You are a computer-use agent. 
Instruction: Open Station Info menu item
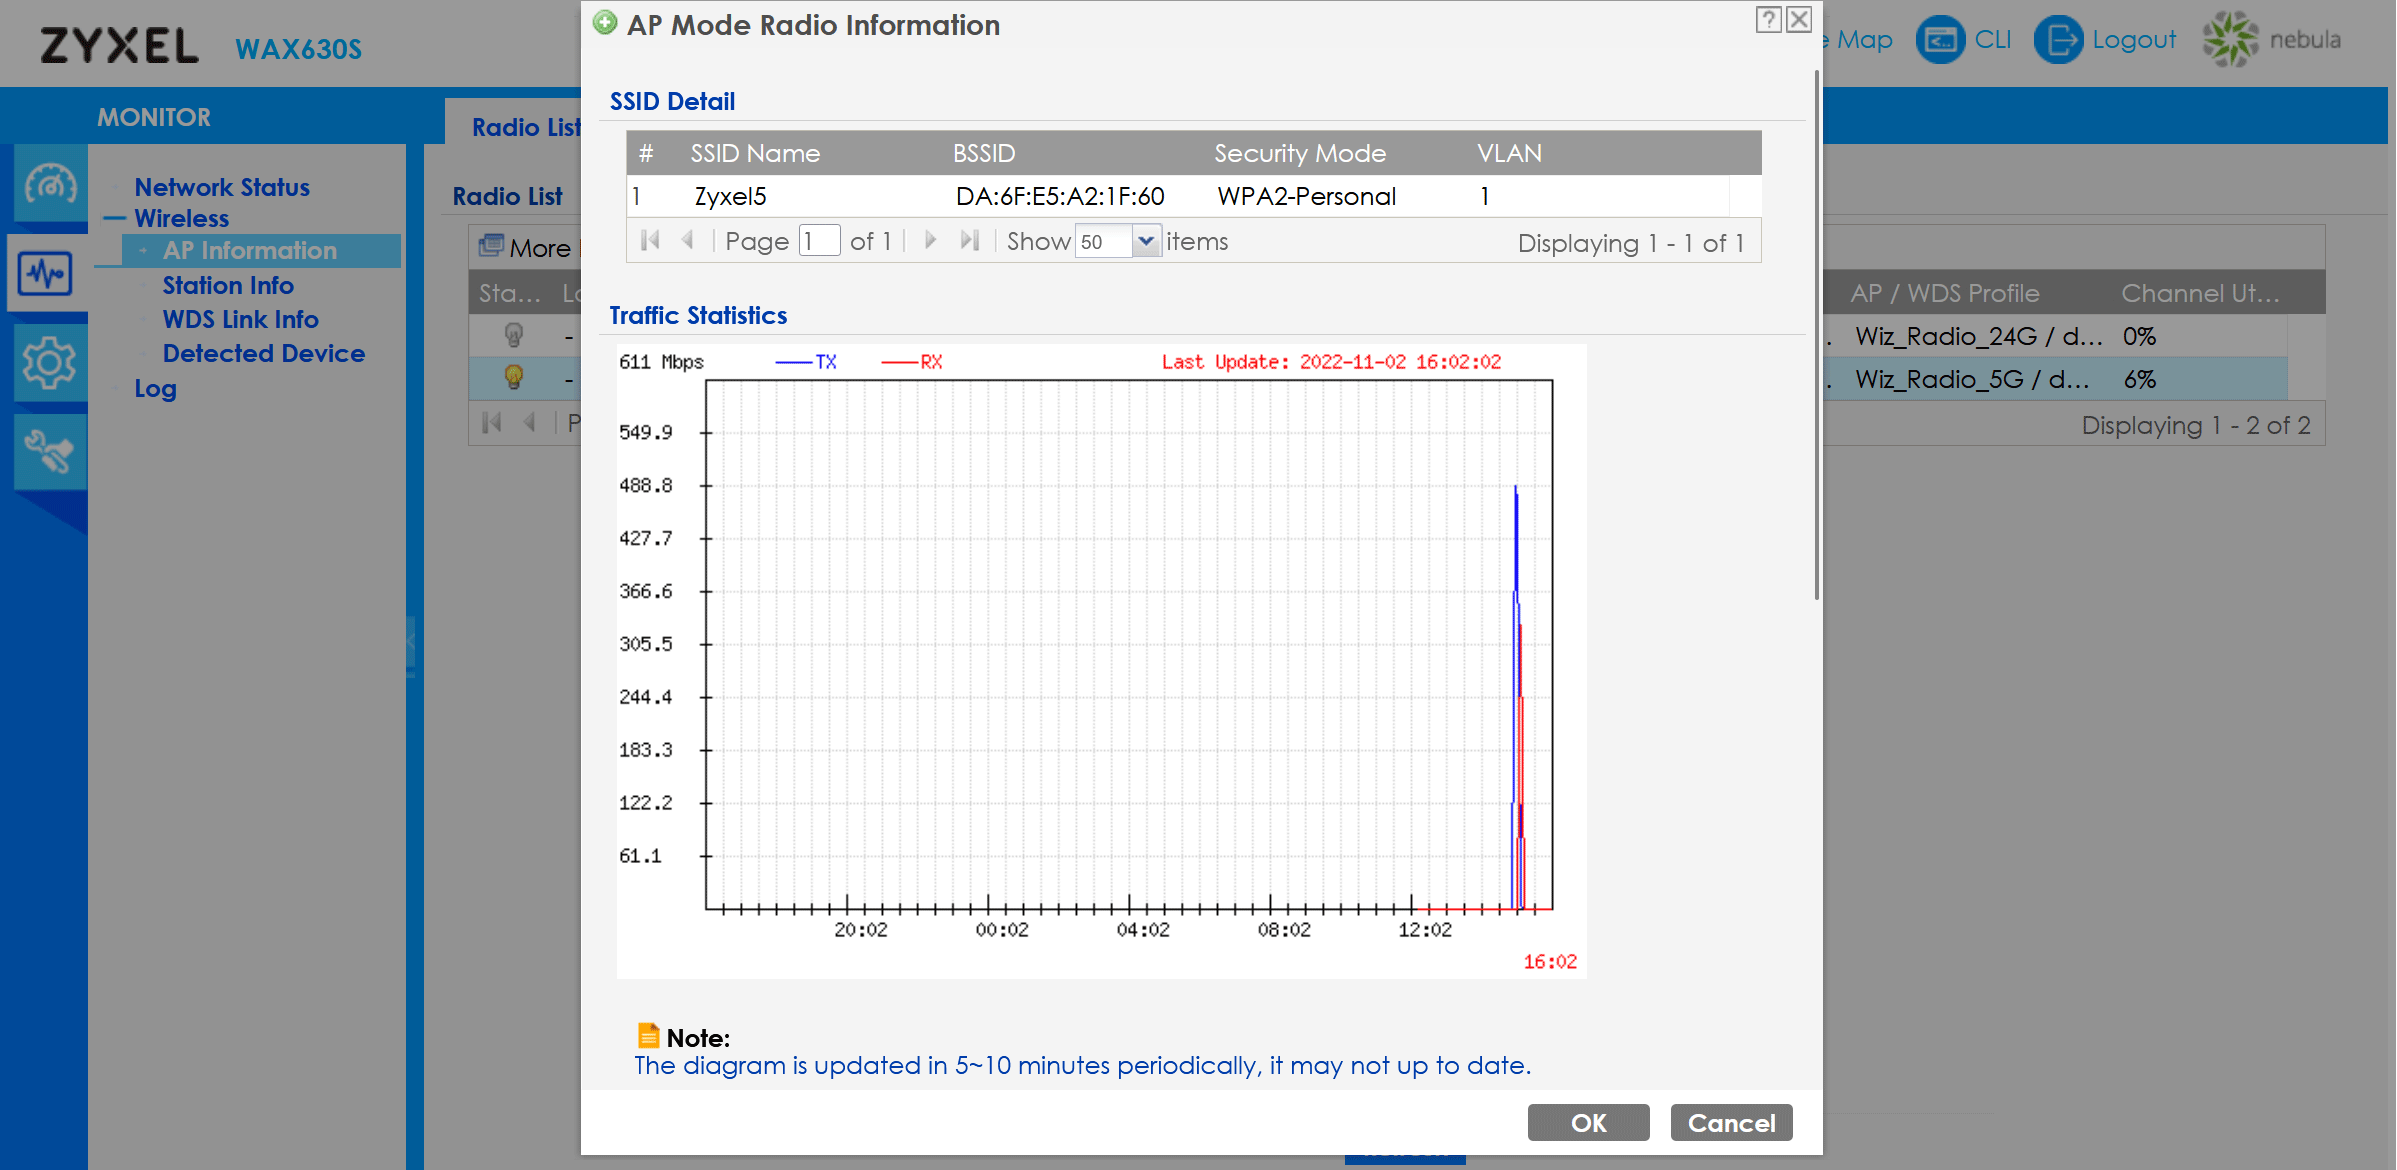pos(228,285)
